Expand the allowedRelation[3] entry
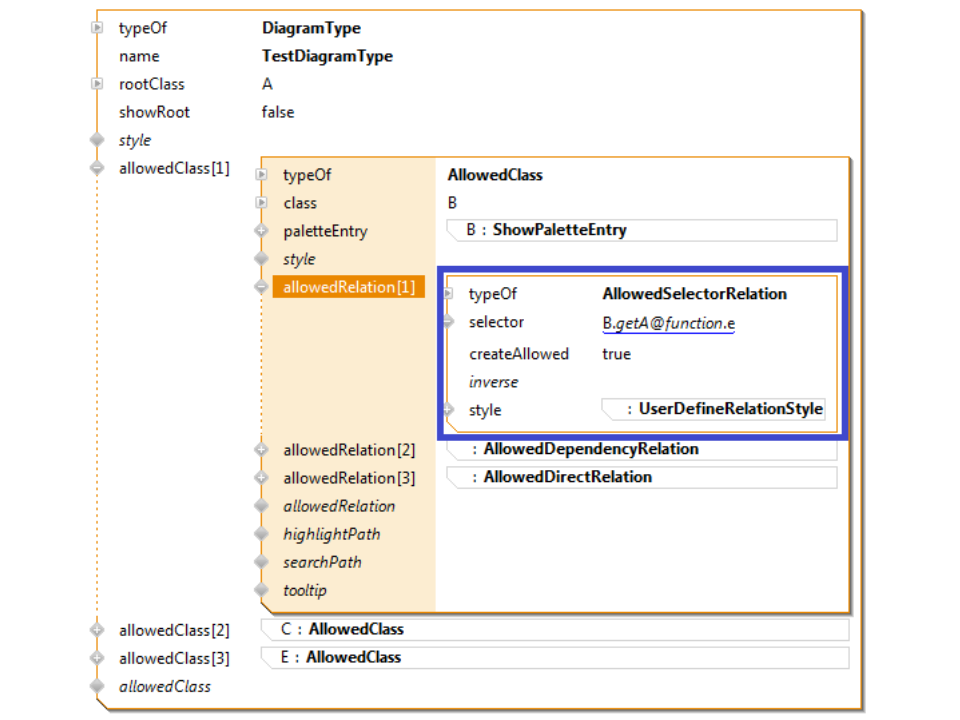 pyautogui.click(x=262, y=478)
